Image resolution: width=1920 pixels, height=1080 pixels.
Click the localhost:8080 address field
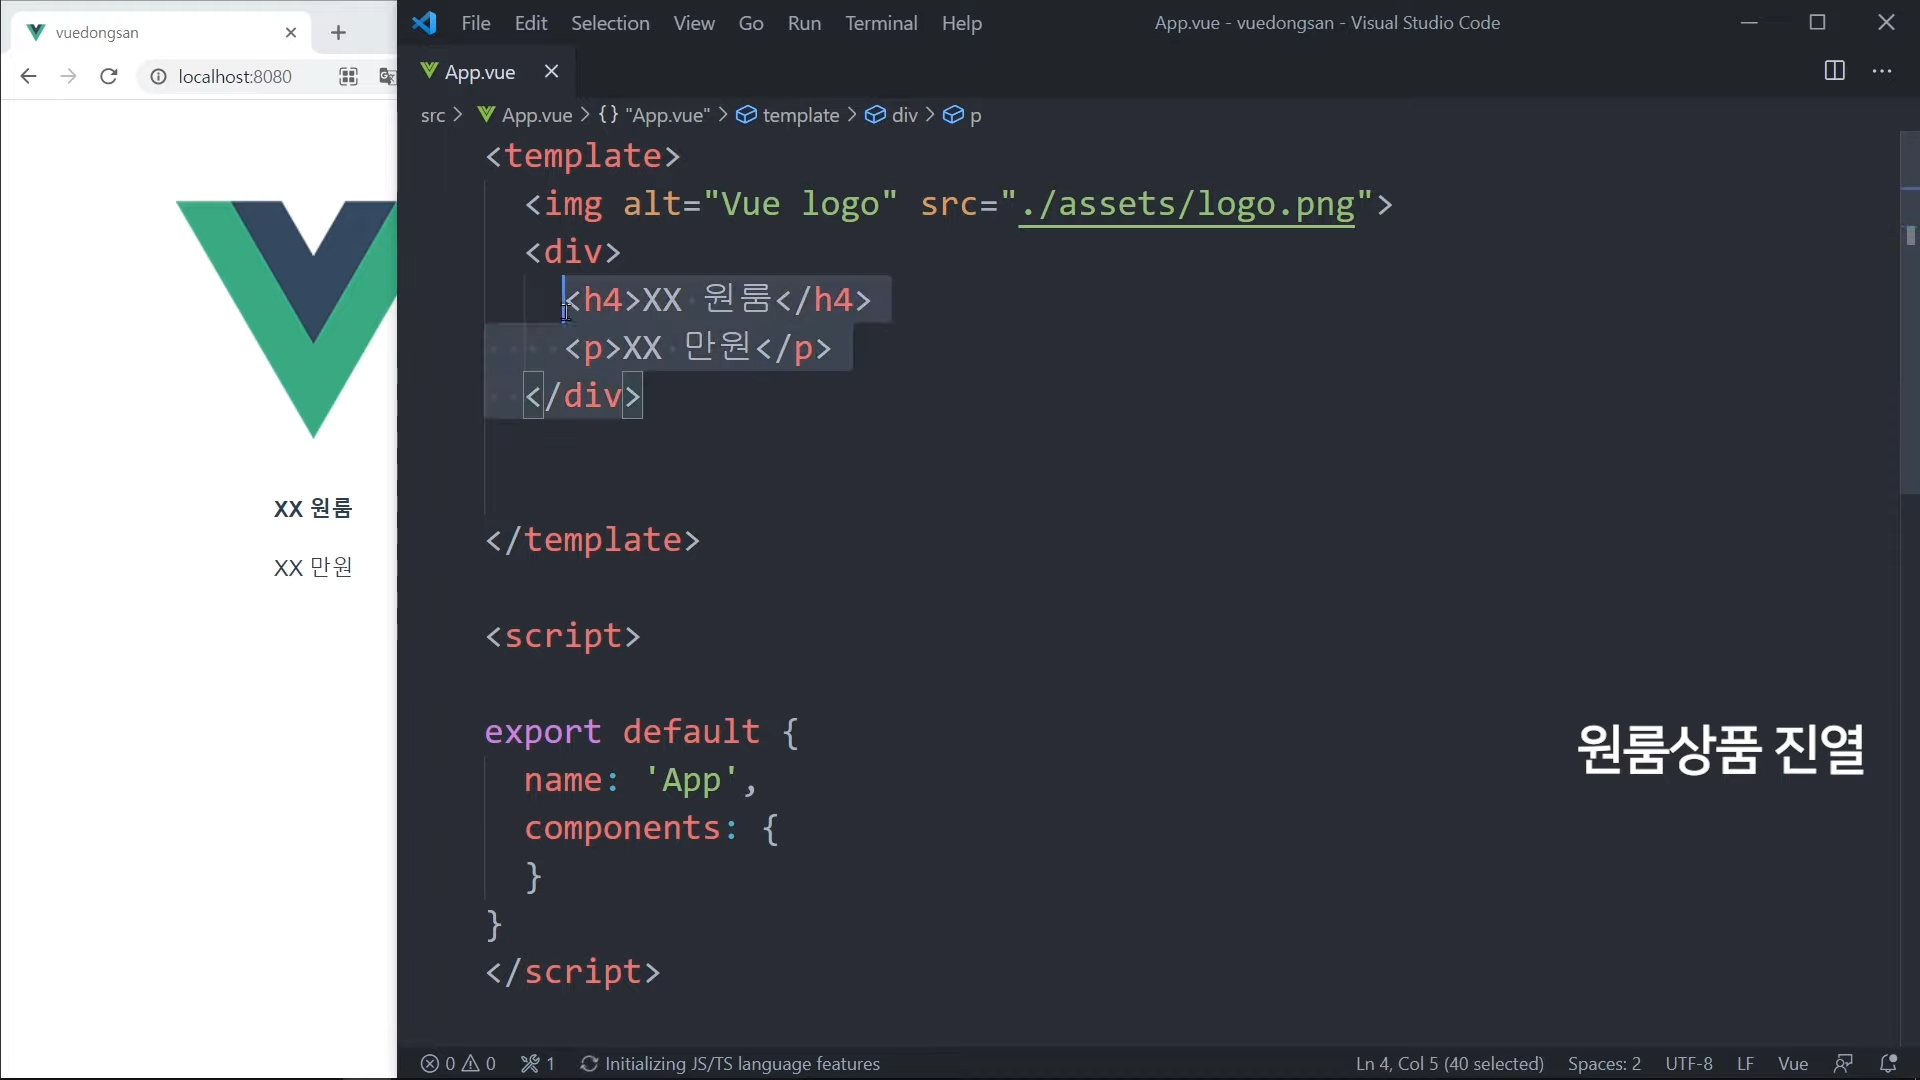click(235, 76)
